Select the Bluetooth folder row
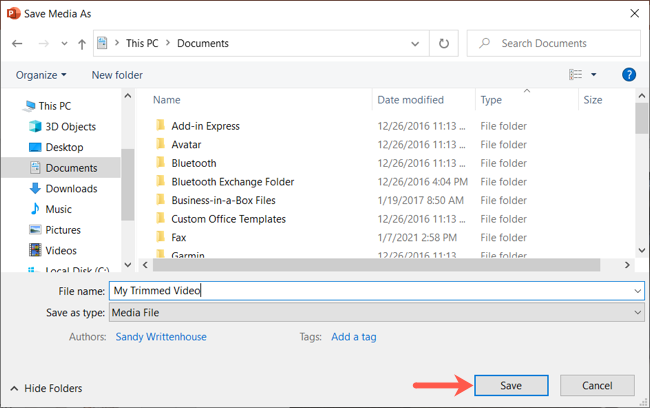Image resolution: width=650 pixels, height=408 pixels. tap(341, 163)
